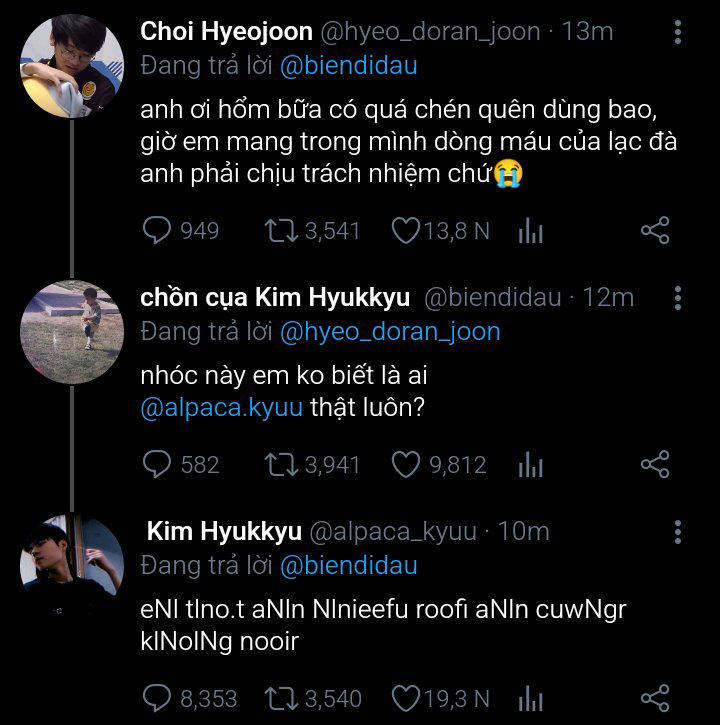
Task: Share Choi Hyeojoon's tweet
Action: (654, 231)
